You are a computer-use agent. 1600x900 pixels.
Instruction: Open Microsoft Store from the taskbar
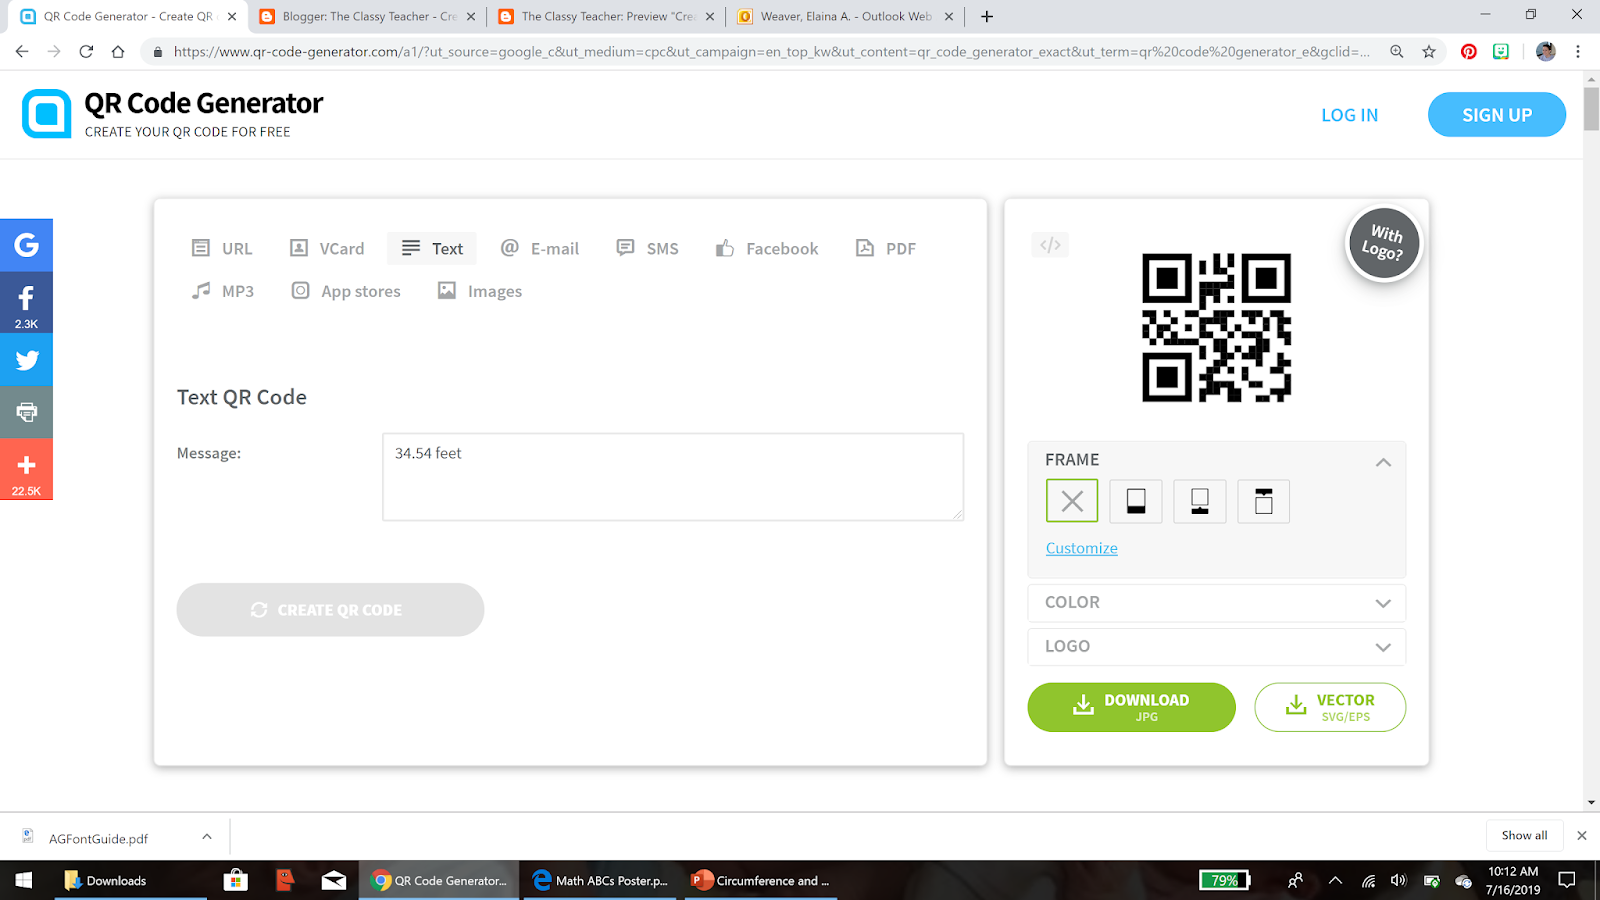pos(236,880)
